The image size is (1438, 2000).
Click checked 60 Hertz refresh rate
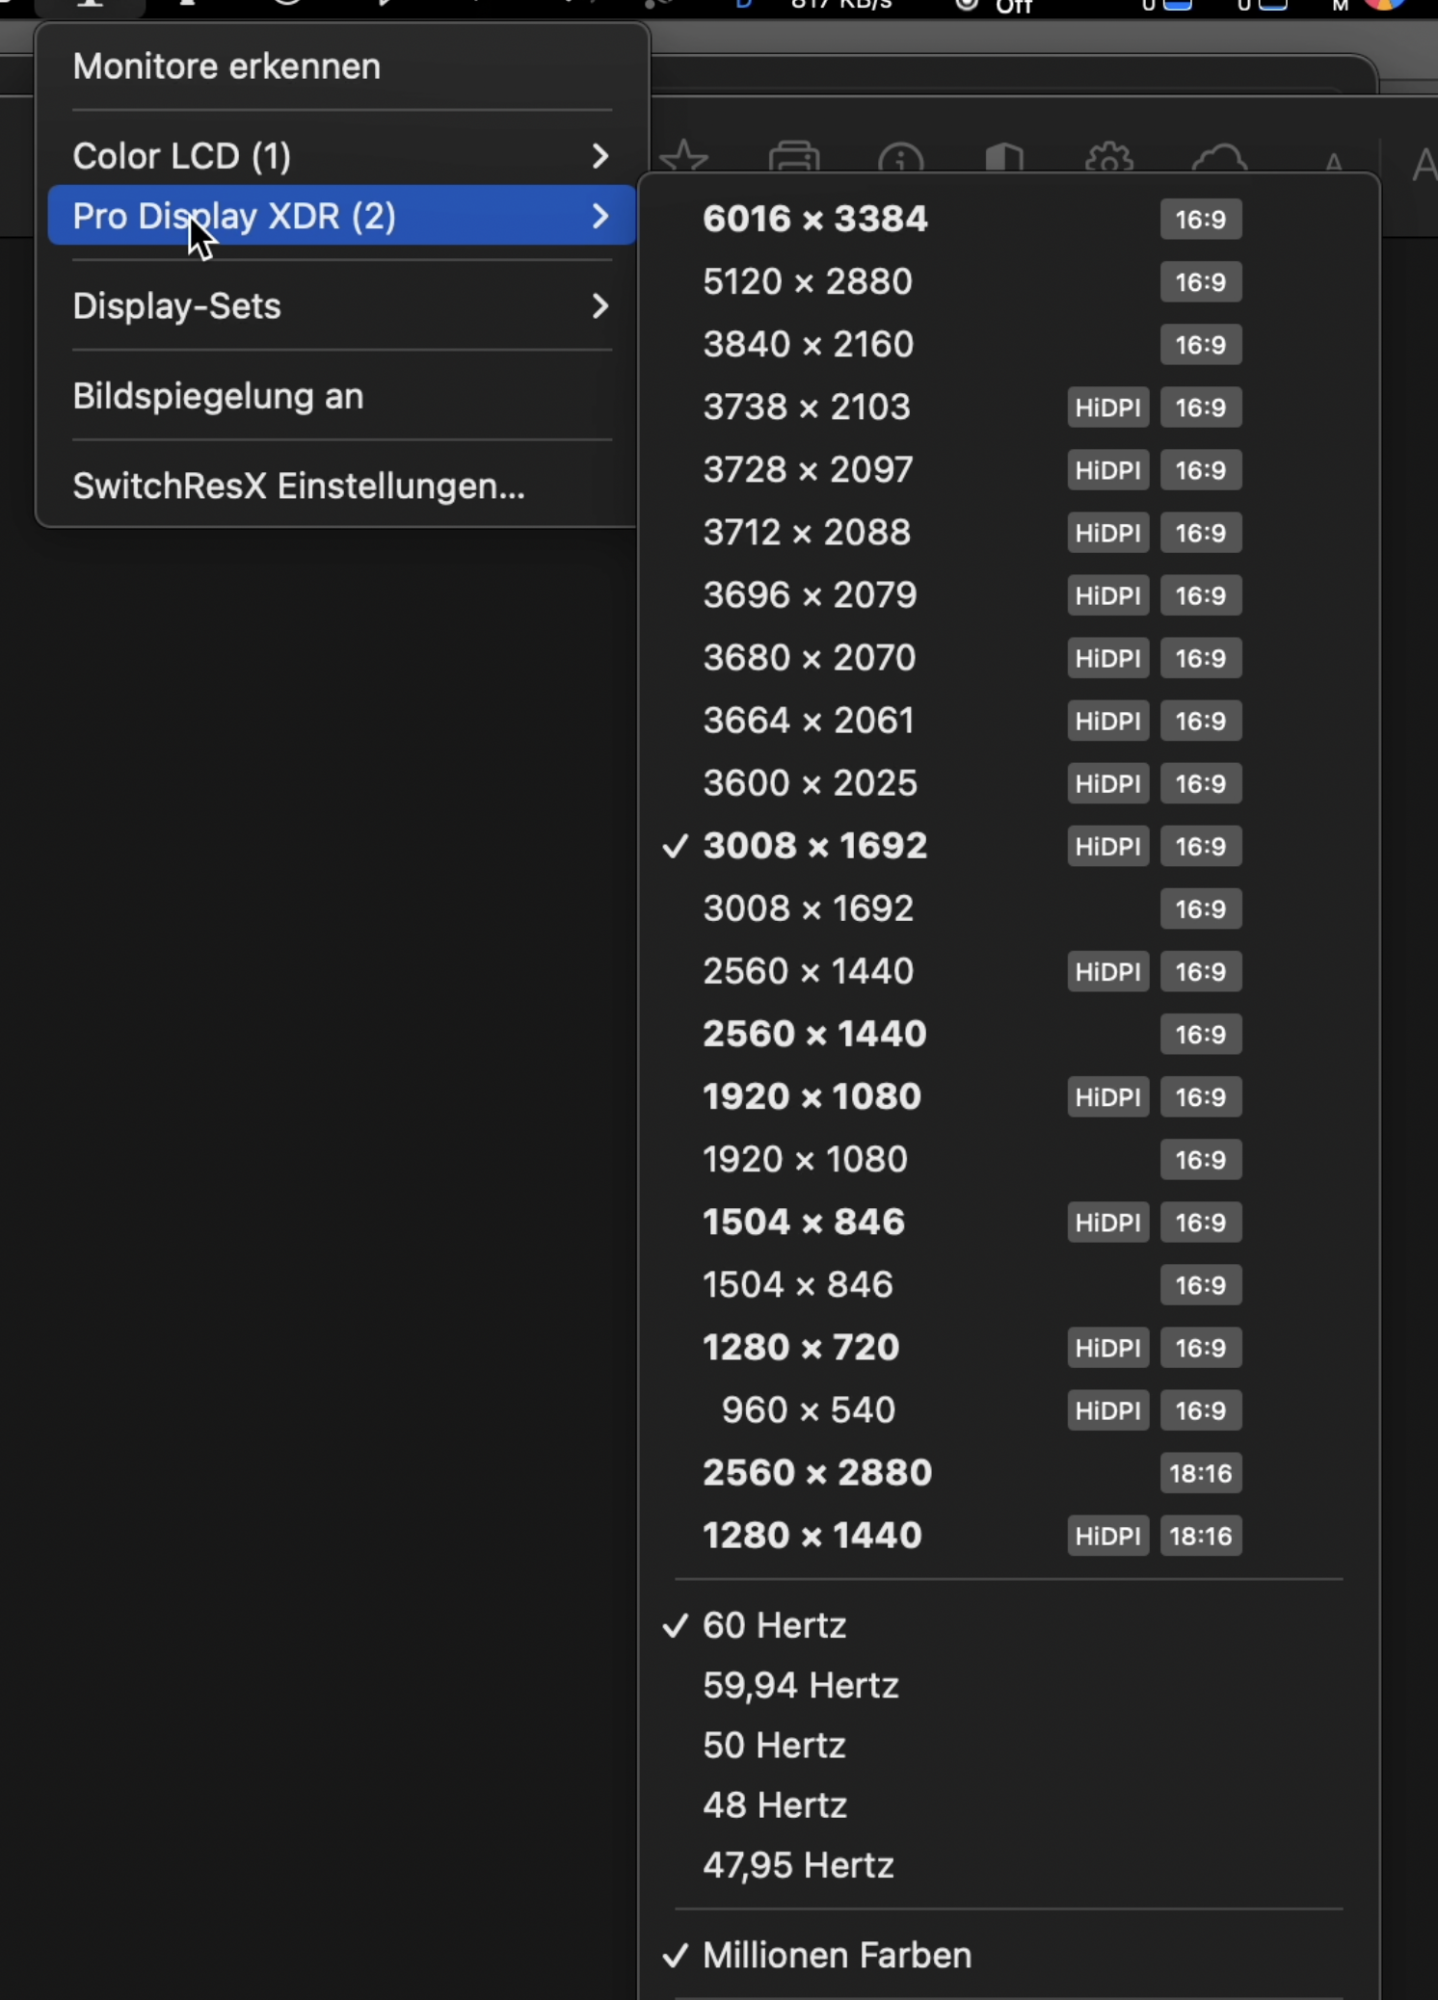pyautogui.click(x=1008, y=1626)
